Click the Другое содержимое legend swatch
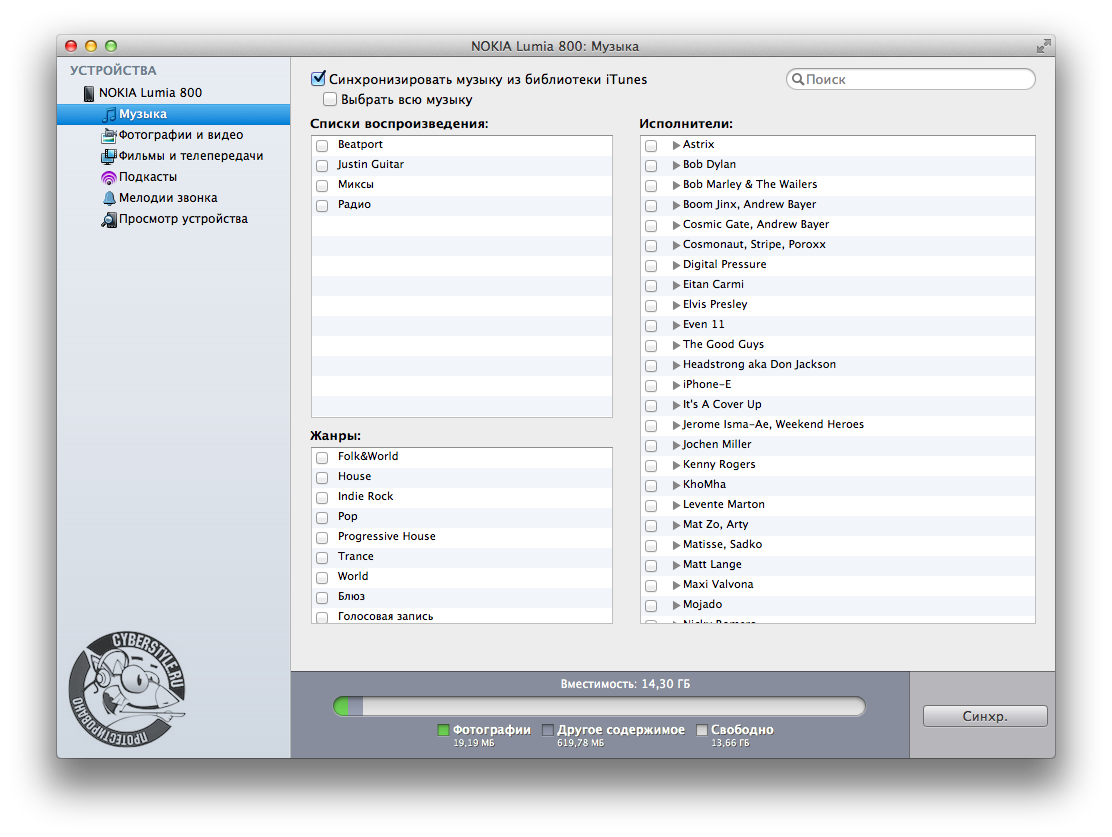This screenshot has width=1112, height=837. point(547,730)
